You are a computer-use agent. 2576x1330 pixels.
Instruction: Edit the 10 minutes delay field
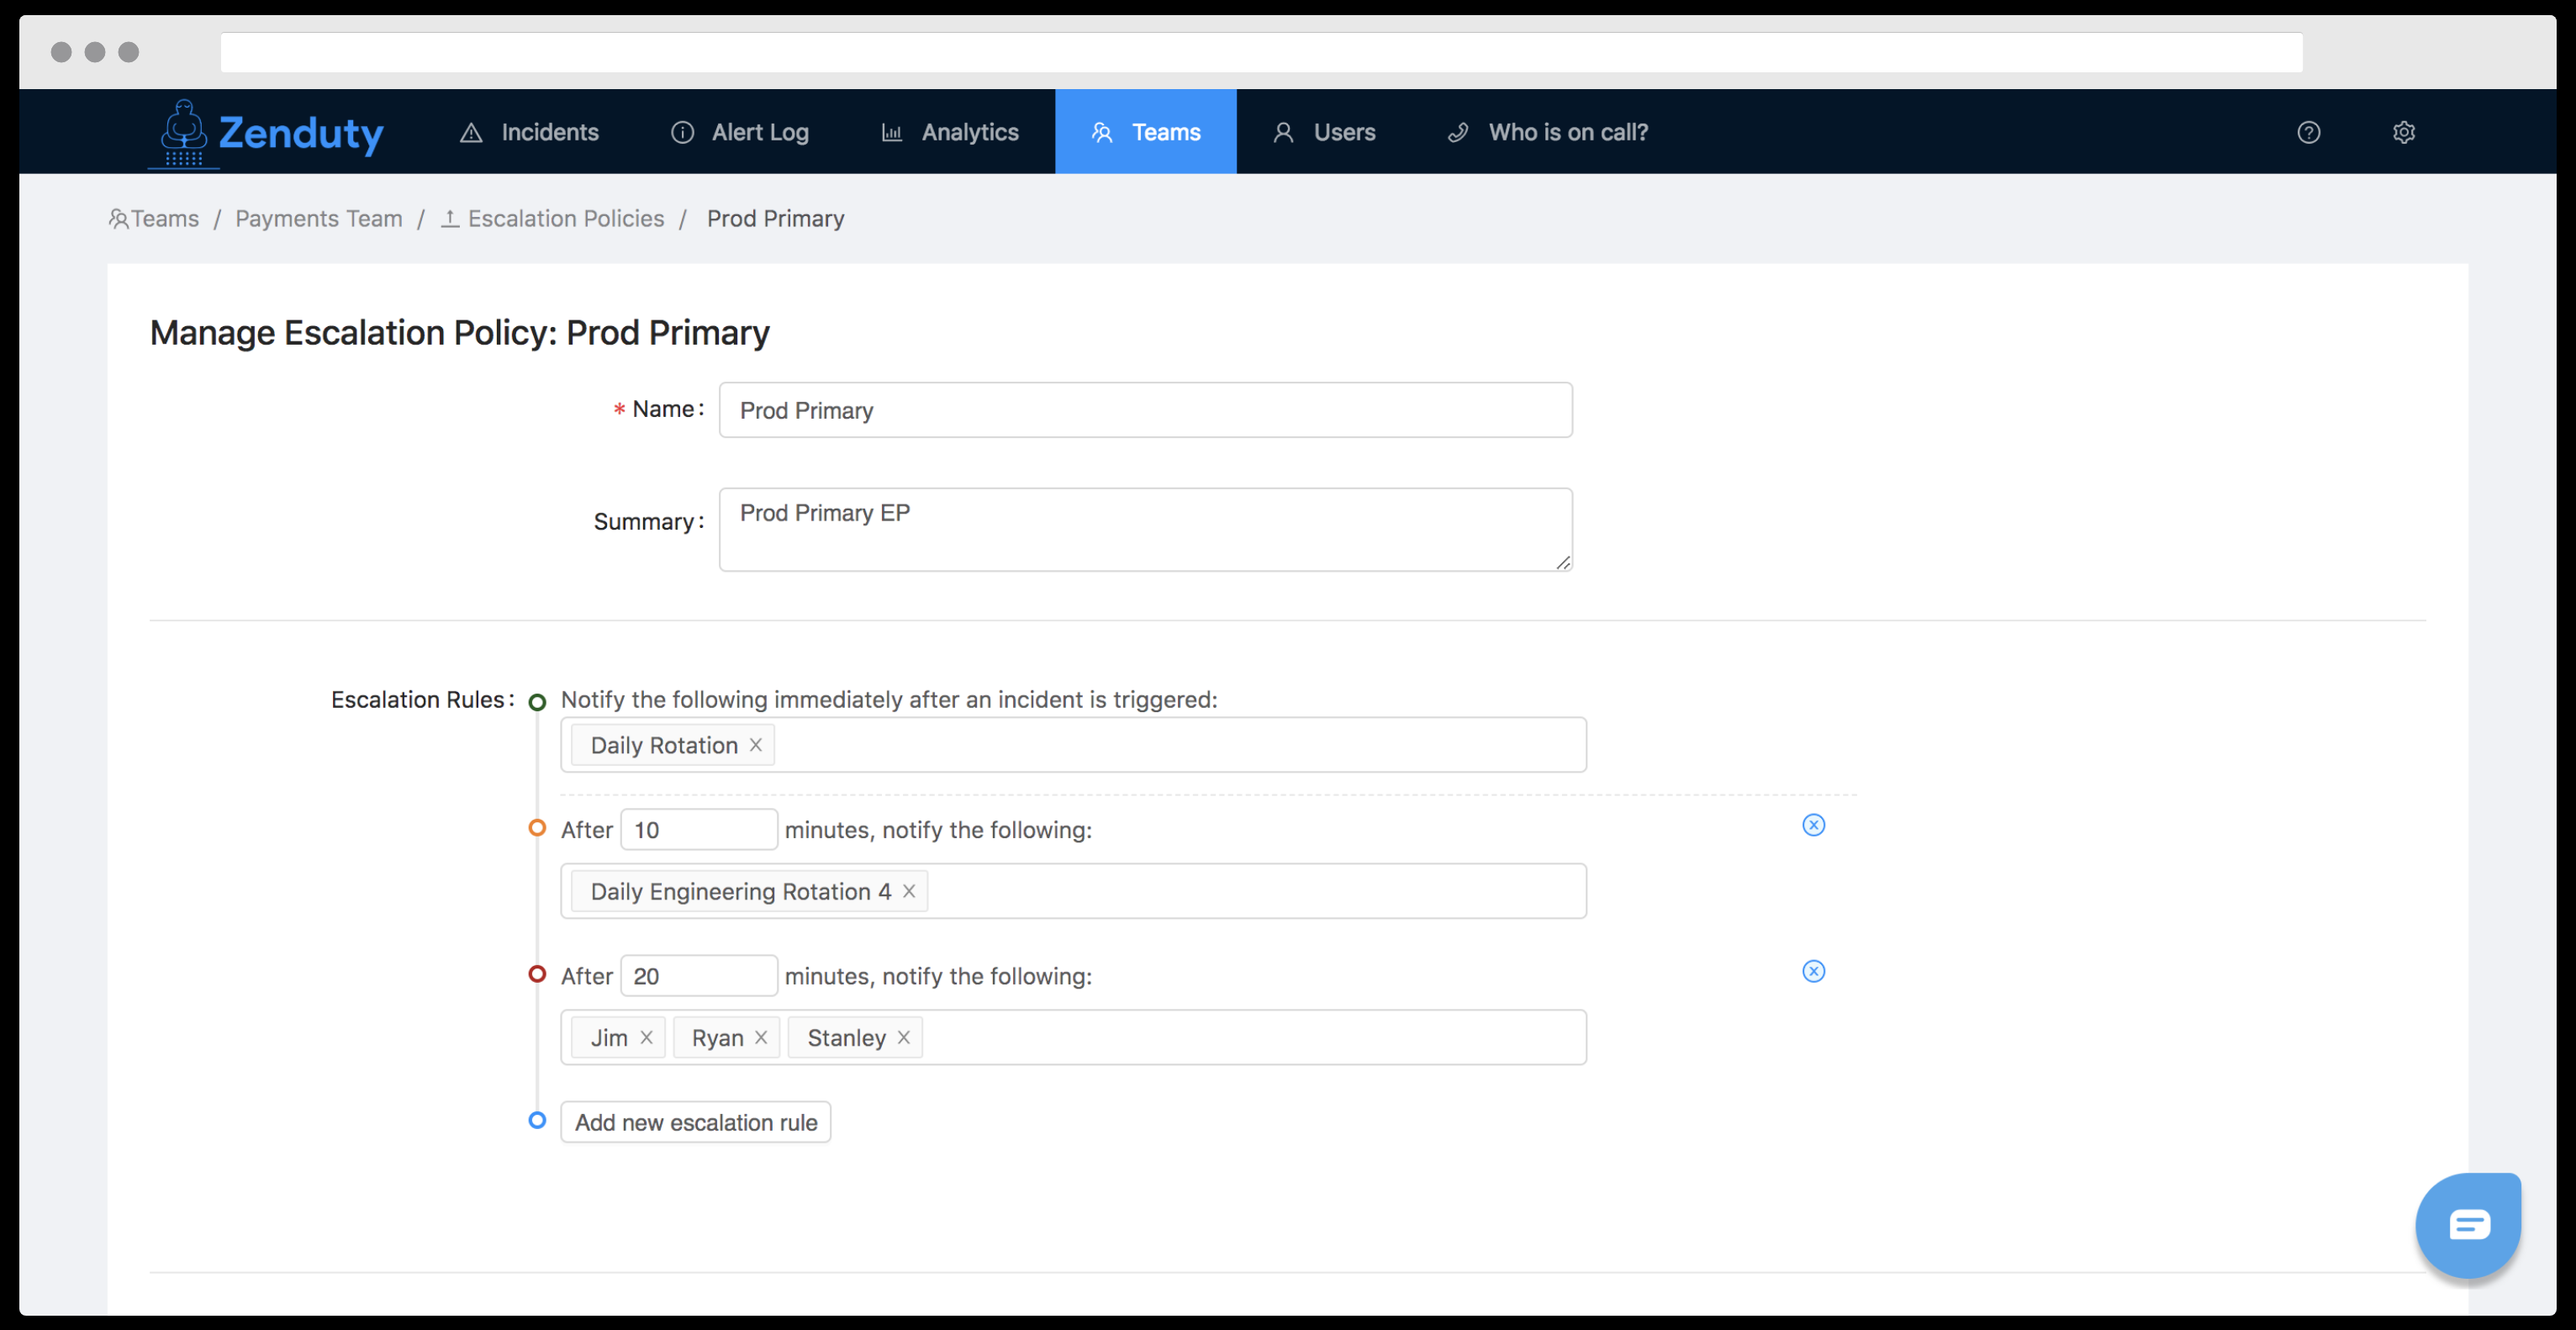(699, 830)
